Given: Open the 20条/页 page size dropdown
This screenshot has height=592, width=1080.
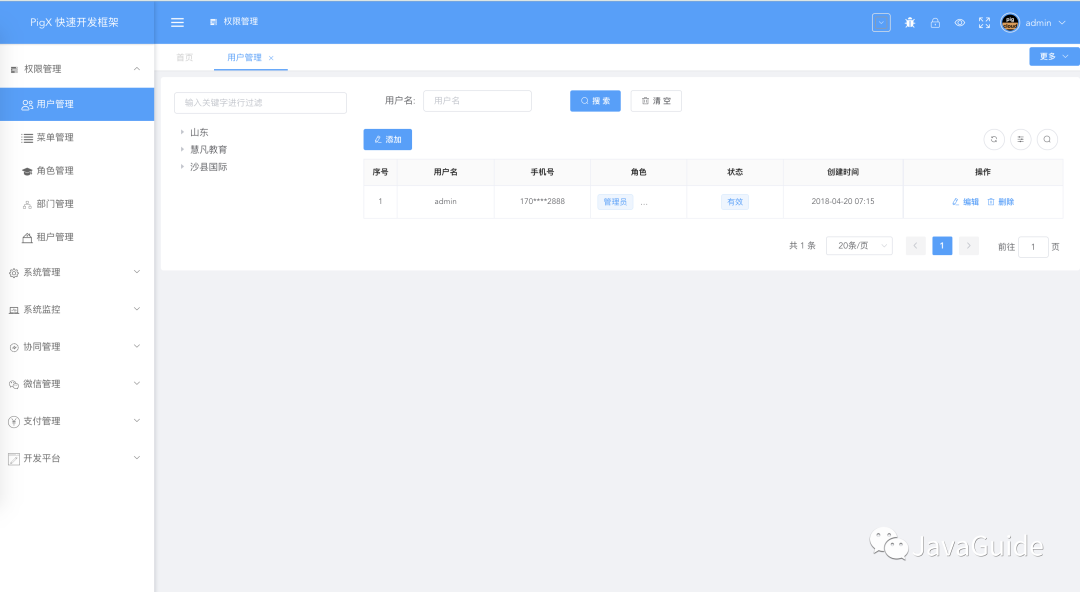Looking at the screenshot, I should tap(858, 245).
